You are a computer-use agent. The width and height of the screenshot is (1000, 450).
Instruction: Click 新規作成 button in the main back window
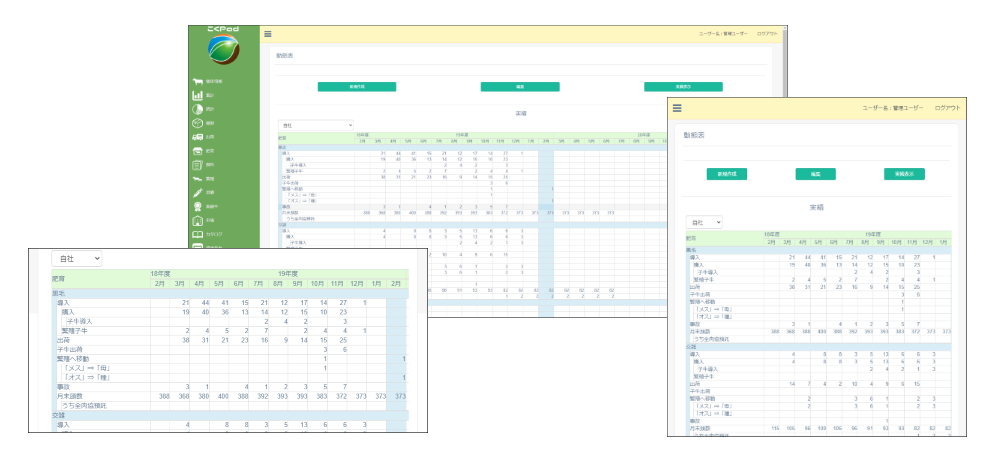357,87
